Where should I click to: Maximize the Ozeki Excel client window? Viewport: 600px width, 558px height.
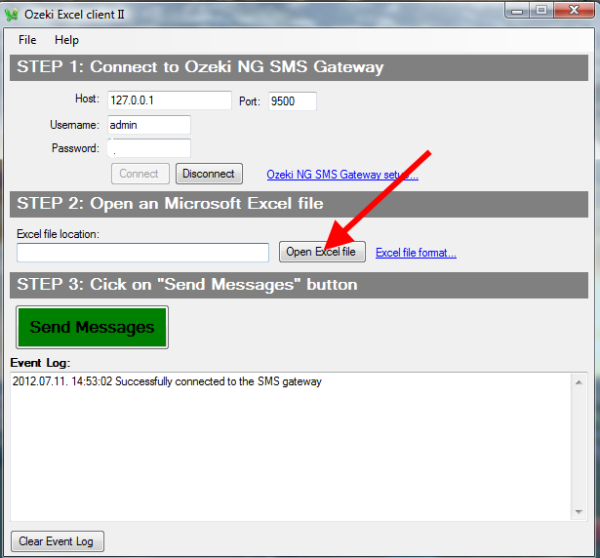pyautogui.click(x=541, y=10)
